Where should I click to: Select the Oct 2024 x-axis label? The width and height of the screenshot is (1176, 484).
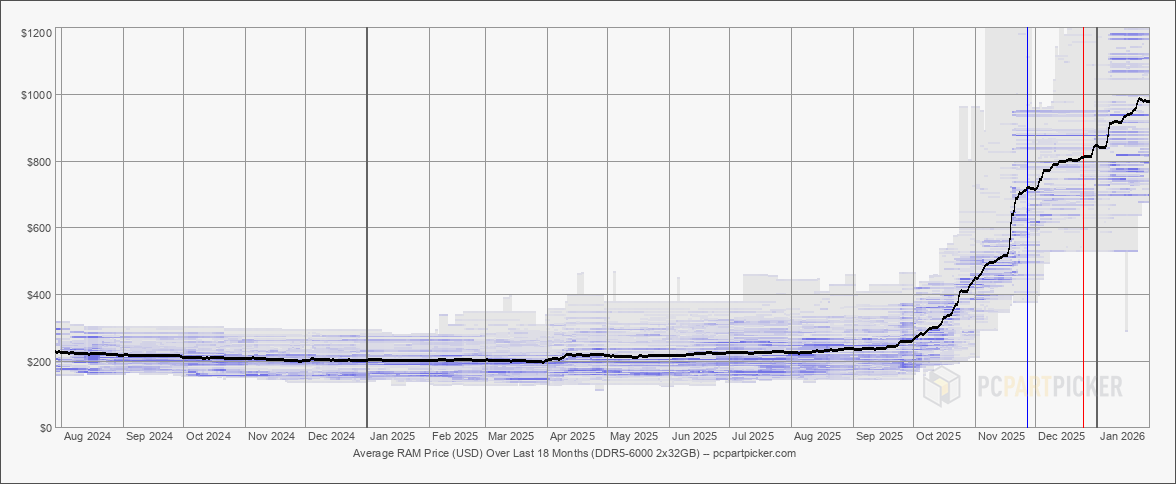pyautogui.click(x=209, y=437)
